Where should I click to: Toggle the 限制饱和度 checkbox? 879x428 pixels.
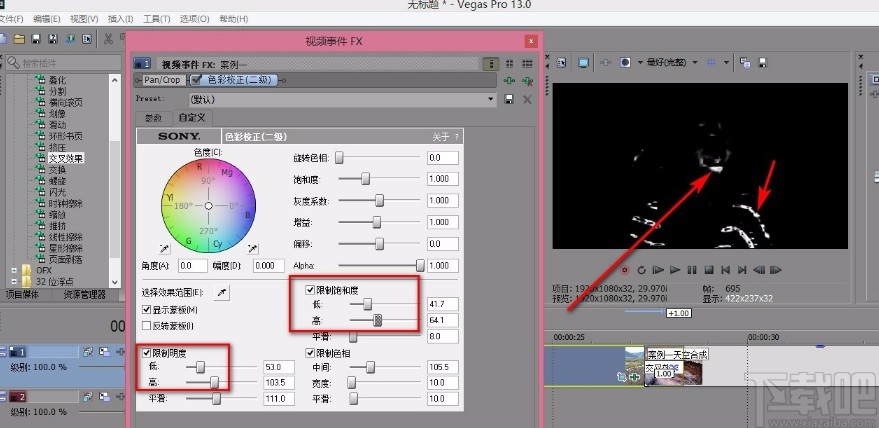(309, 290)
